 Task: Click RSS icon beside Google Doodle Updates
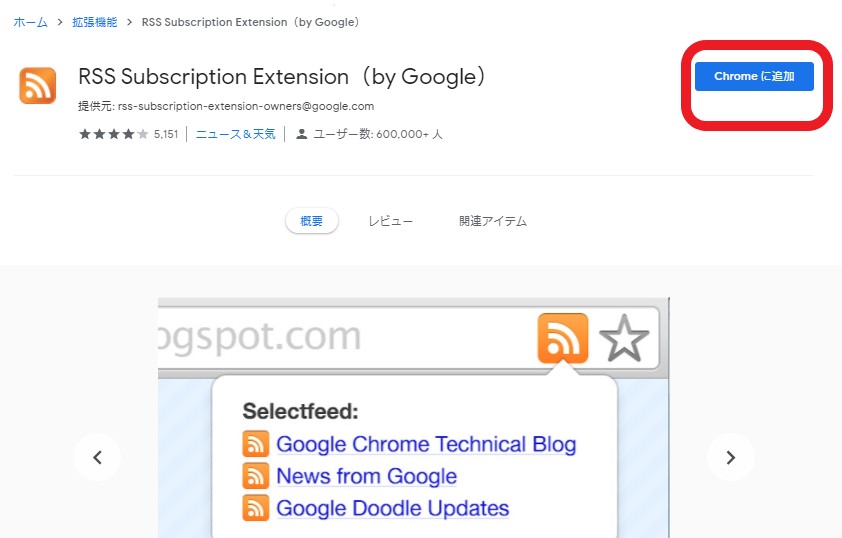[256, 508]
